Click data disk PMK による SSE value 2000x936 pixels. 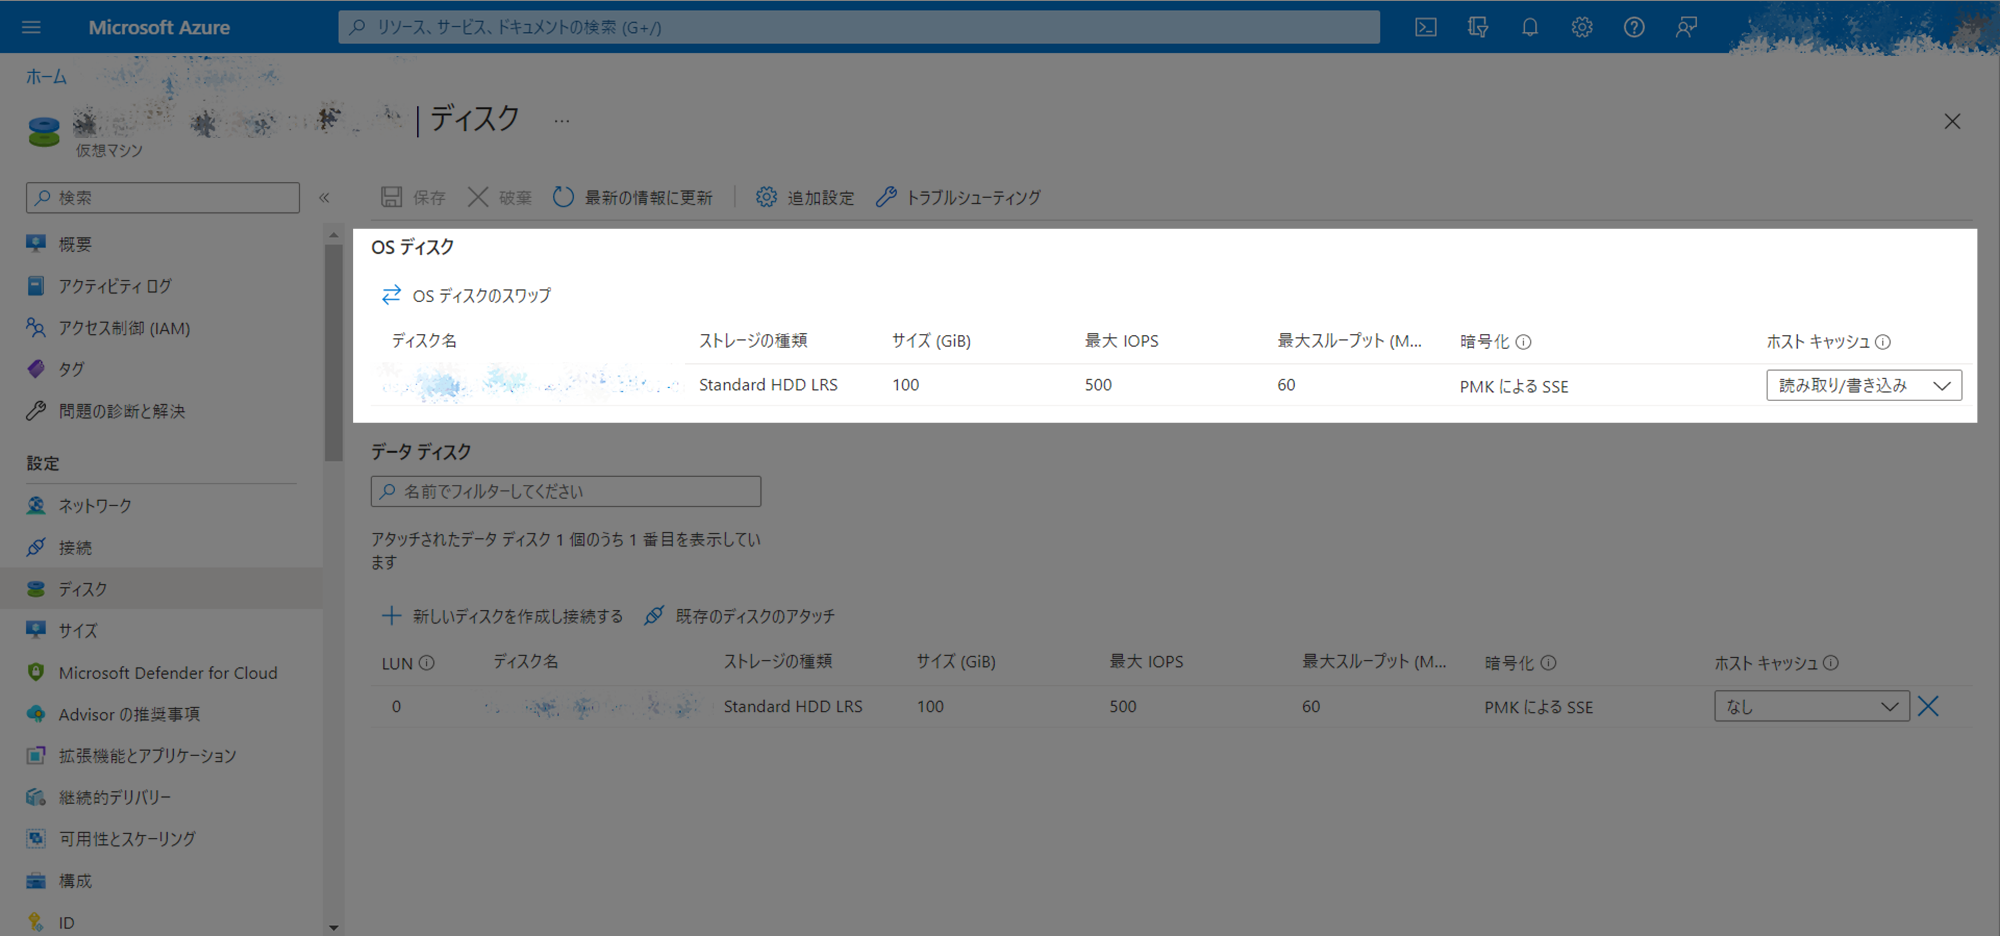(1538, 707)
